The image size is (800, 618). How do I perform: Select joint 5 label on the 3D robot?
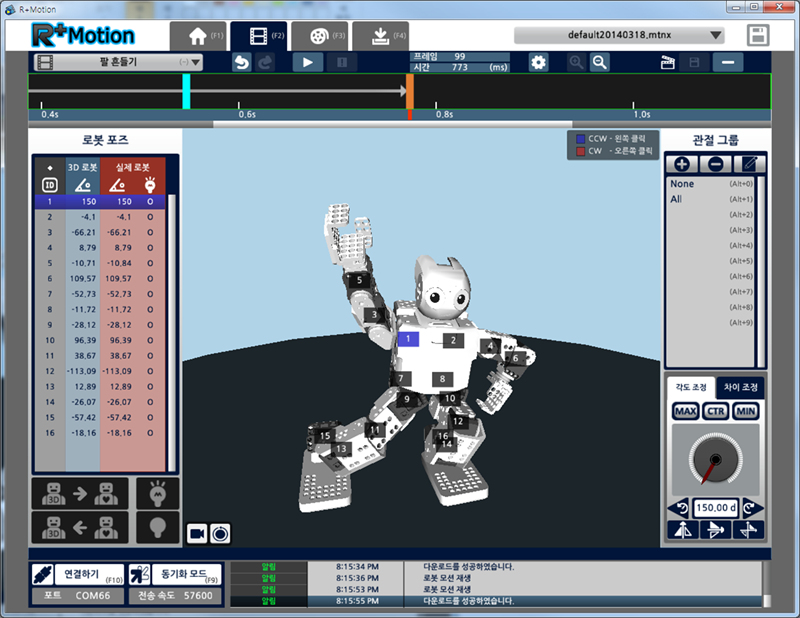point(359,280)
